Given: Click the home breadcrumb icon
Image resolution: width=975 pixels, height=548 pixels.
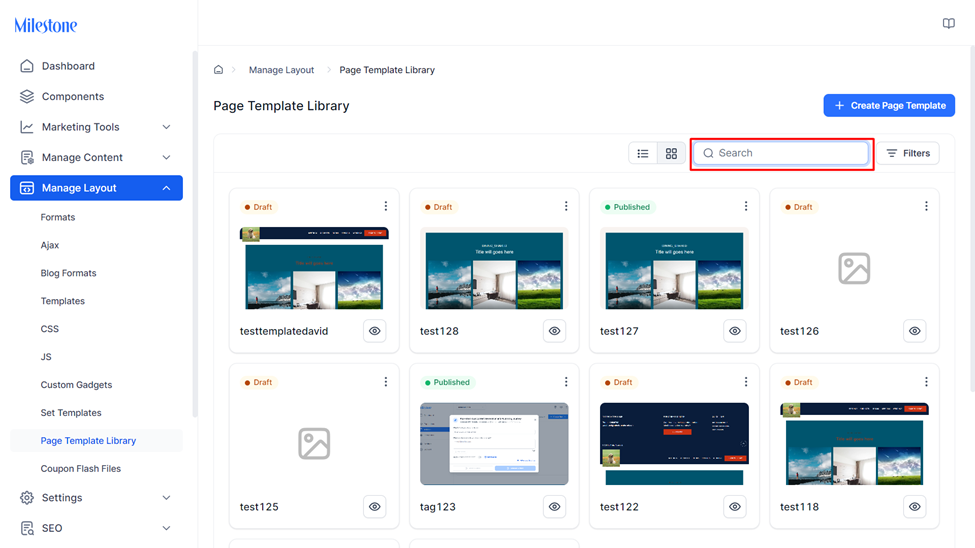Looking at the screenshot, I should click(x=218, y=70).
